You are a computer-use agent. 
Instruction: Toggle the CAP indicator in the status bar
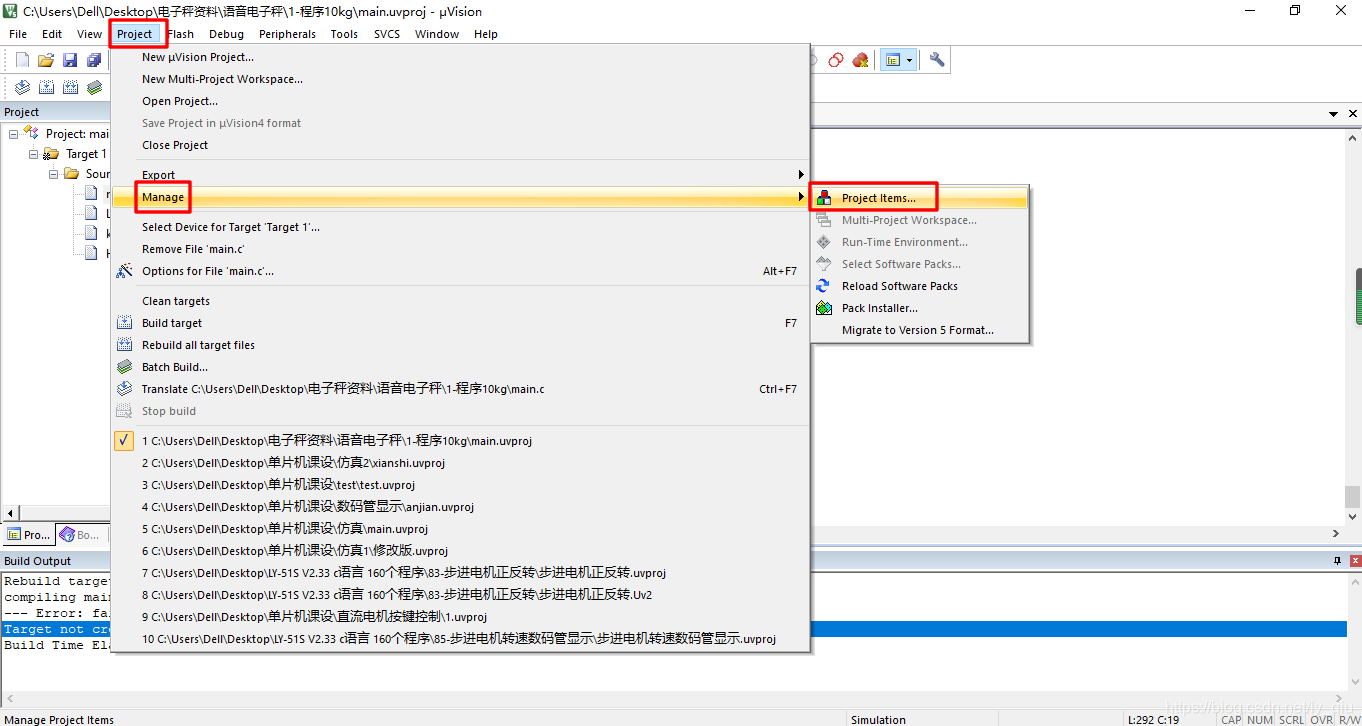point(1232,719)
